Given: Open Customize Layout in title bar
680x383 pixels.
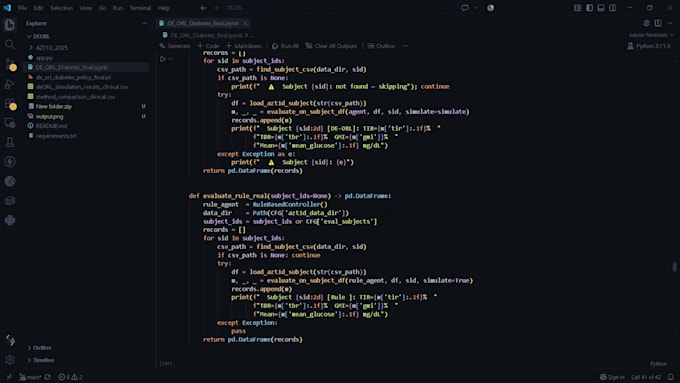Looking at the screenshot, I should pos(578,8).
